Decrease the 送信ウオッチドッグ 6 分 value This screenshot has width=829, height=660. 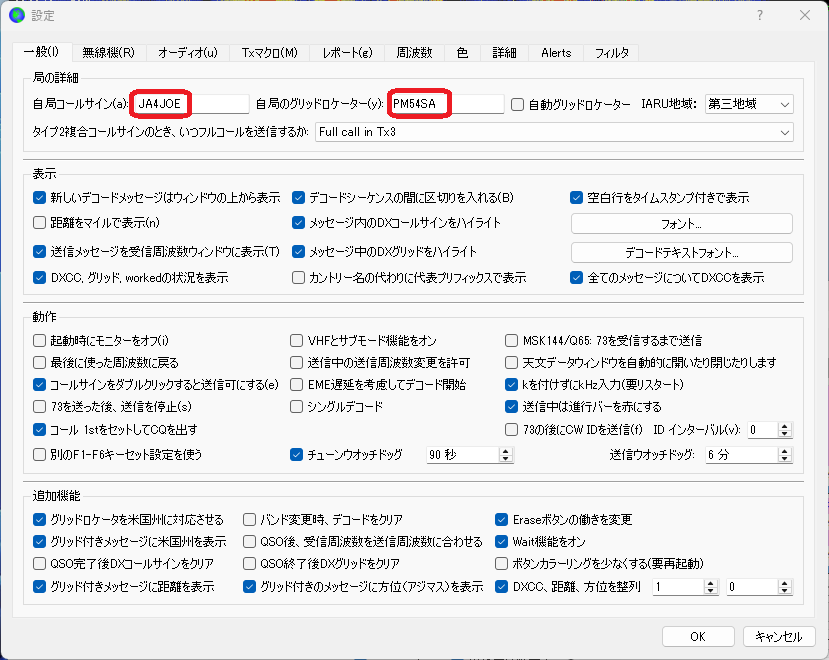point(785,458)
